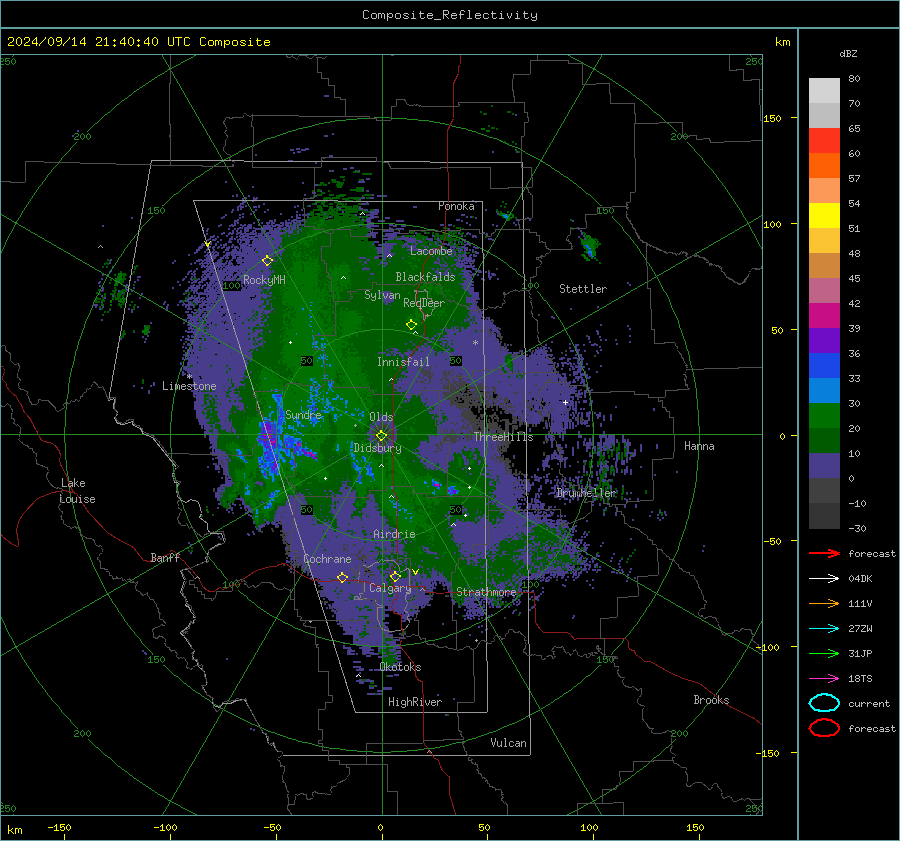Click the red forecast ellipse legend symbol
The width and height of the screenshot is (900, 841).
click(824, 728)
